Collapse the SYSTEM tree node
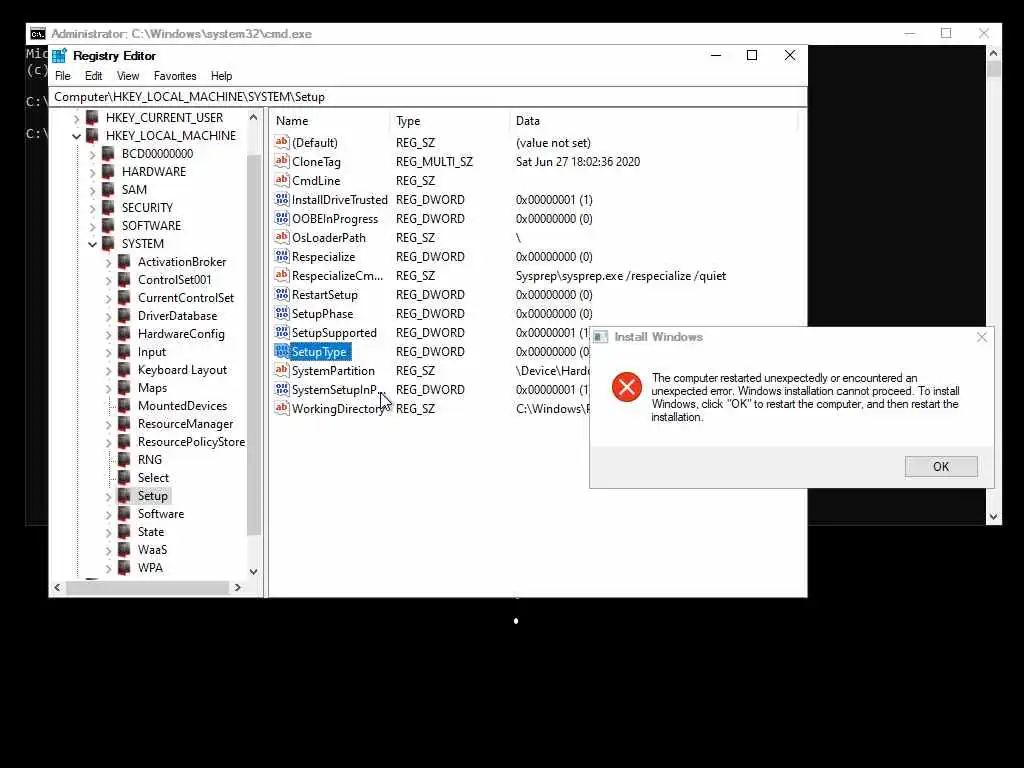The height and width of the screenshot is (768, 1024). (92, 244)
